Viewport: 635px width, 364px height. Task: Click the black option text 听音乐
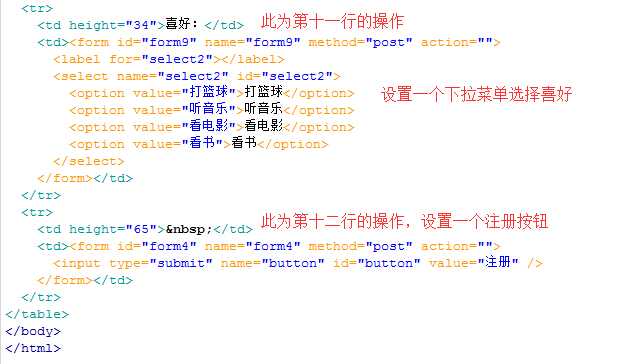tap(263, 109)
